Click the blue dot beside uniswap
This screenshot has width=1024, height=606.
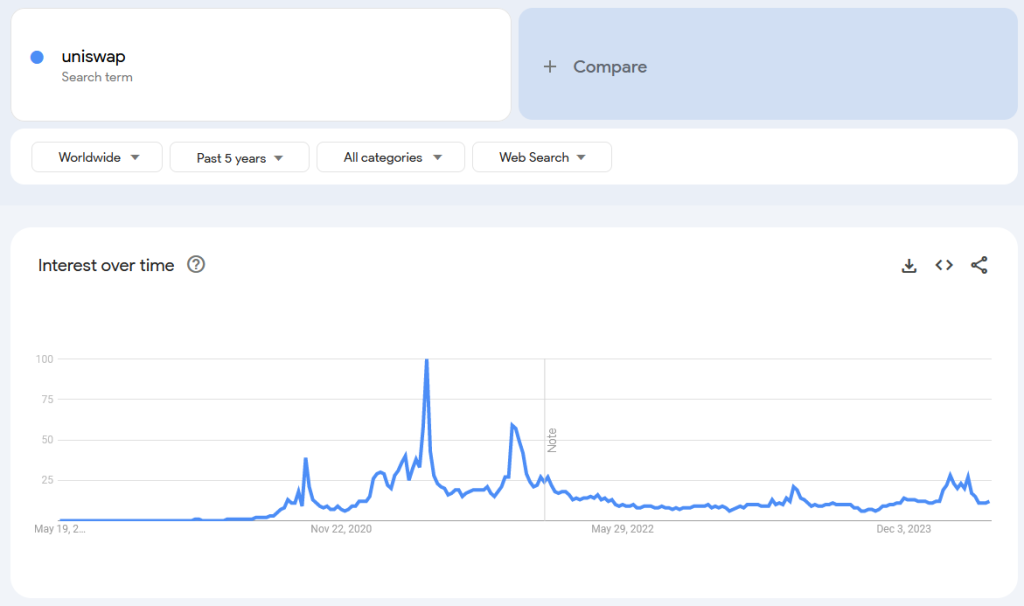[37, 57]
